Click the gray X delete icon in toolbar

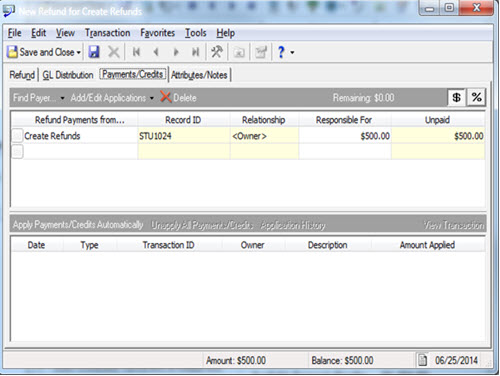point(113,52)
